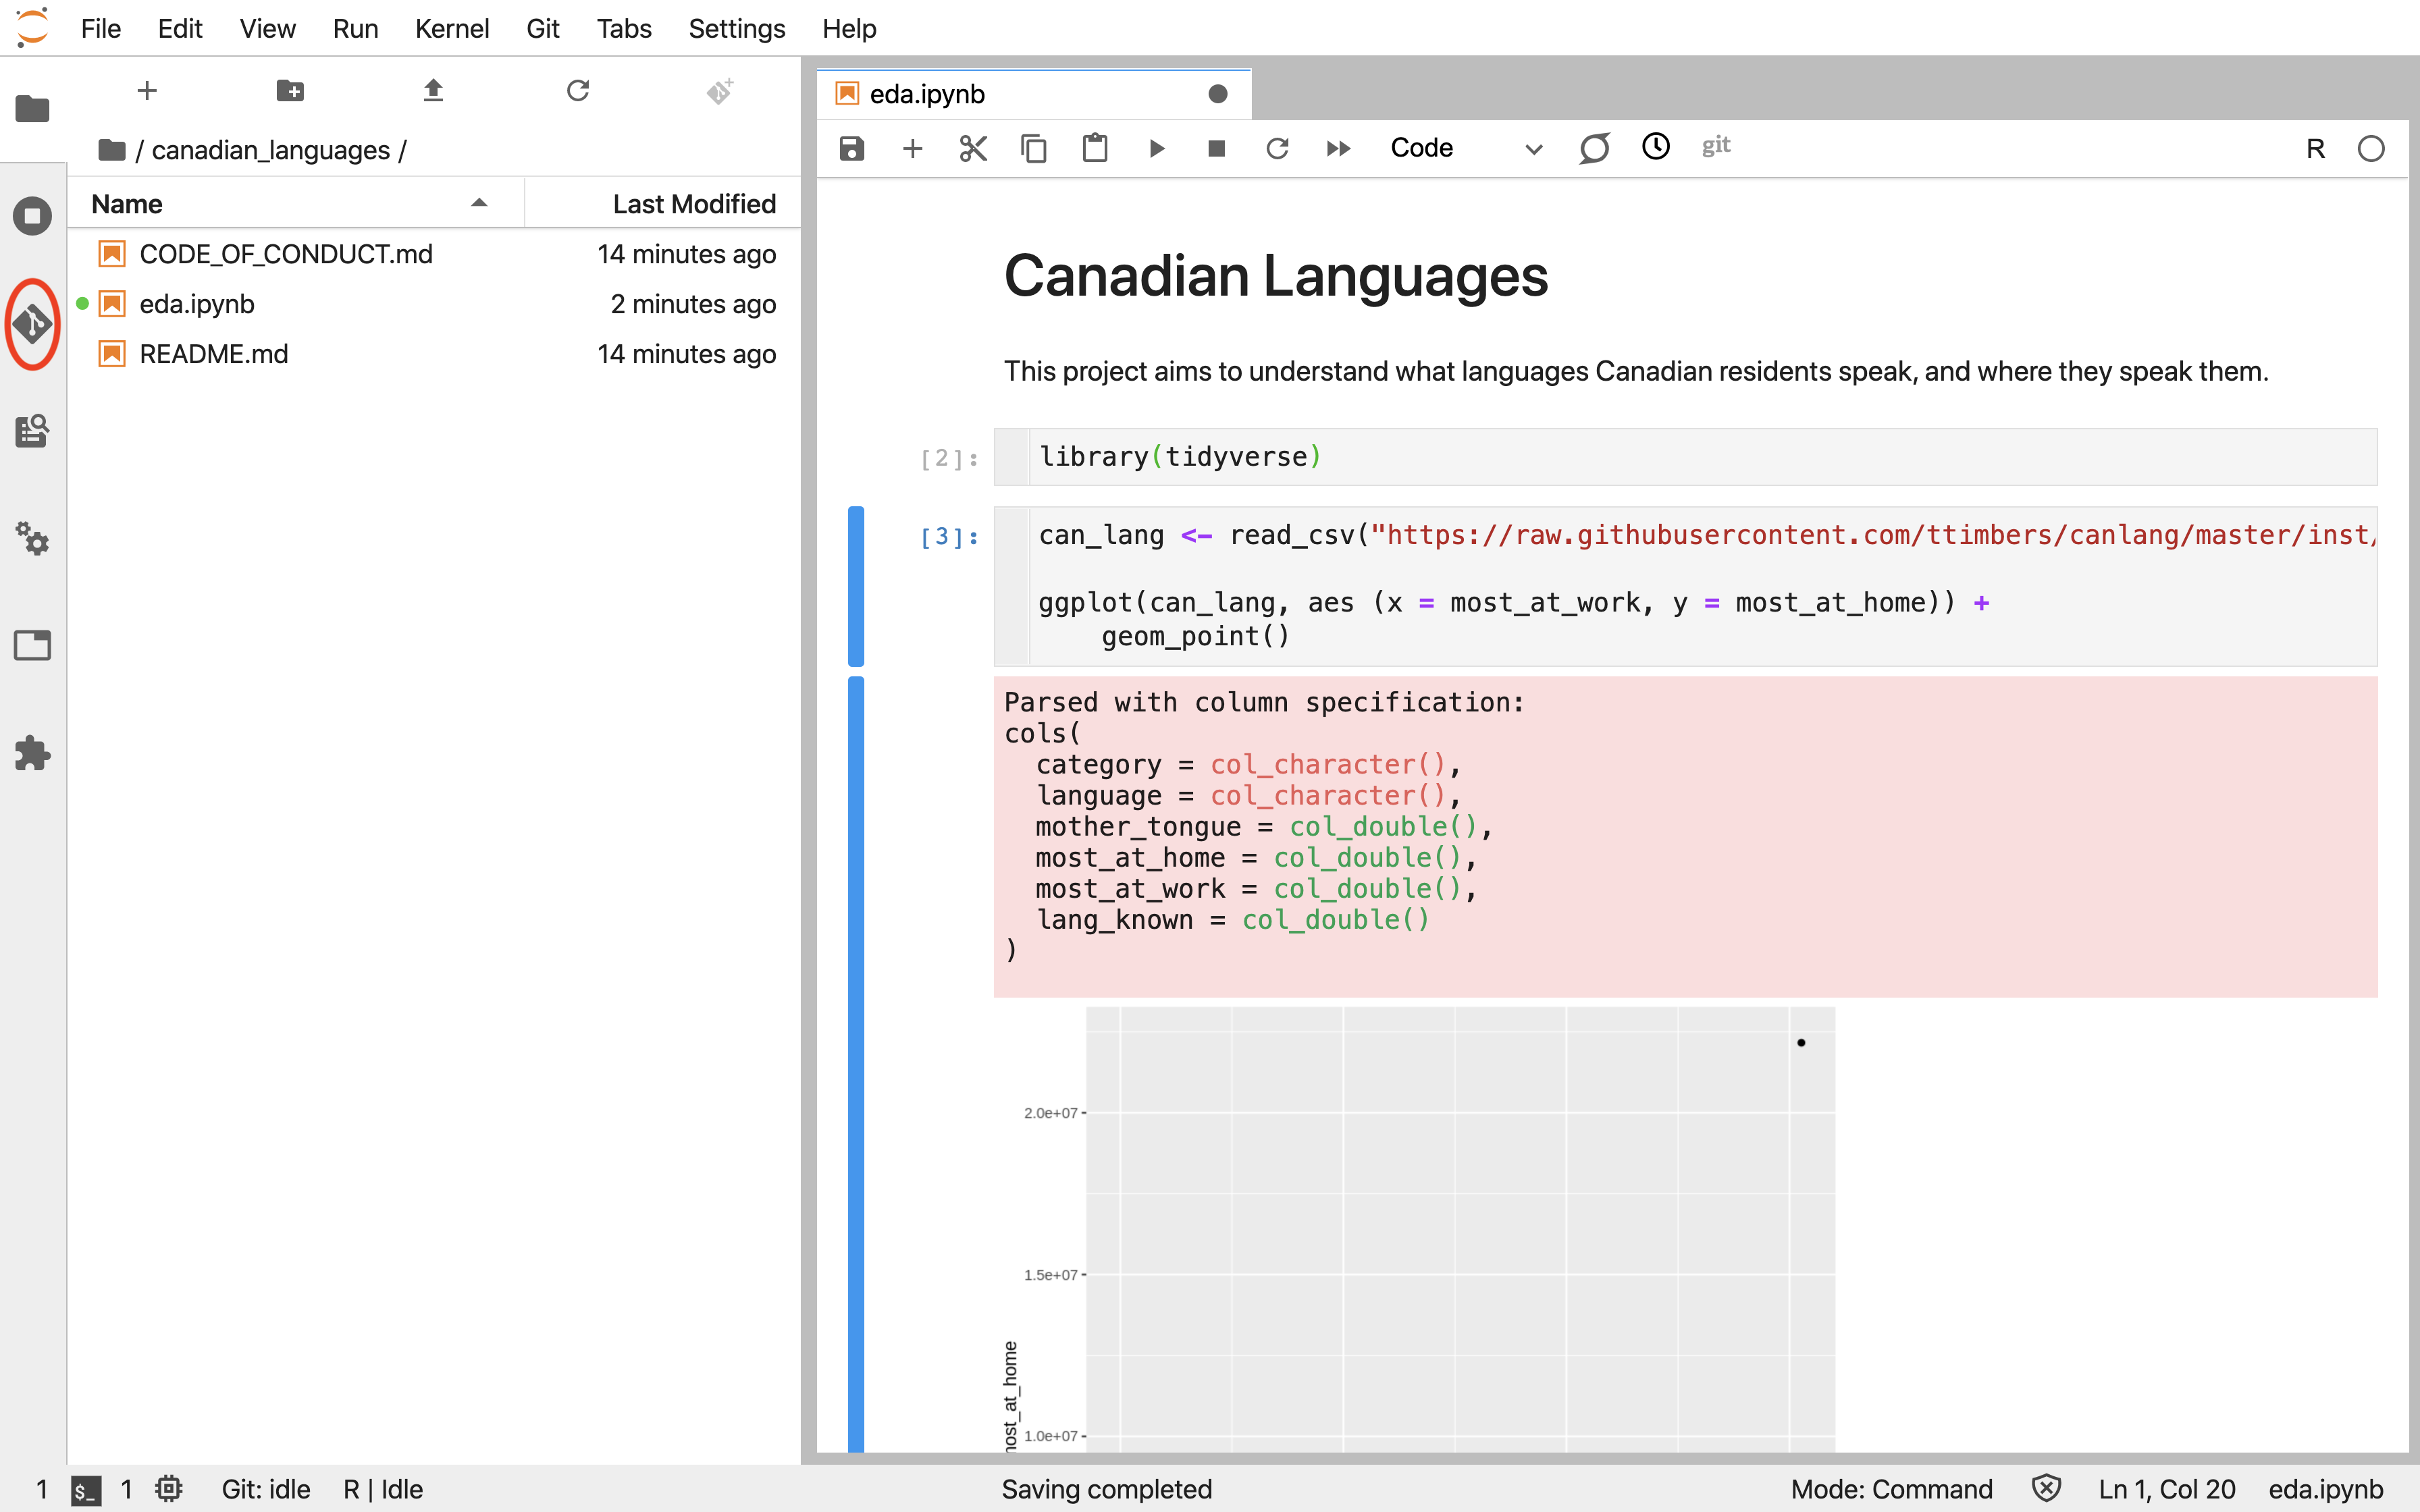Click the kernel chip icon in status bar

coord(169,1489)
